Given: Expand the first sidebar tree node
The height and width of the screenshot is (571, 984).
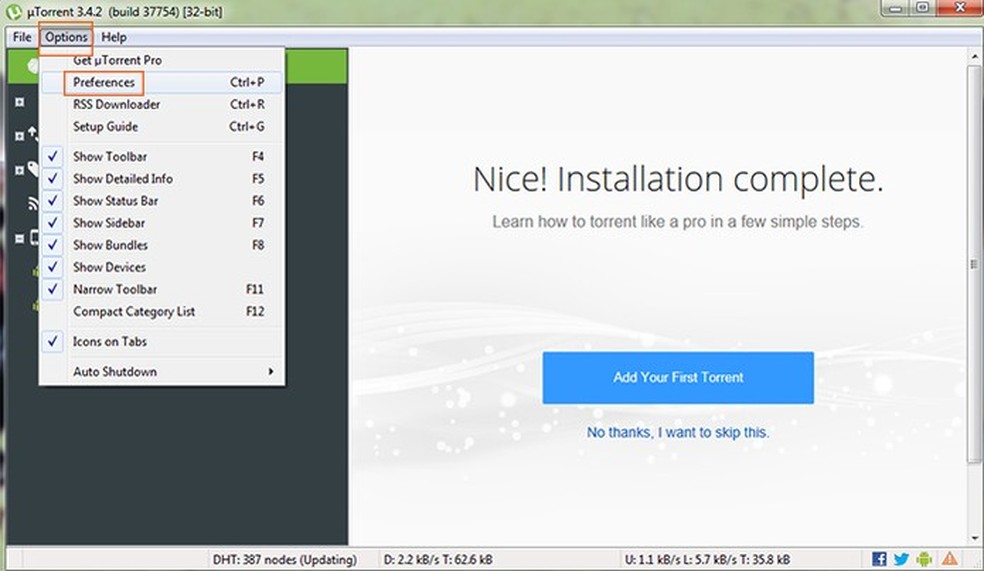Looking at the screenshot, I should (x=19, y=102).
